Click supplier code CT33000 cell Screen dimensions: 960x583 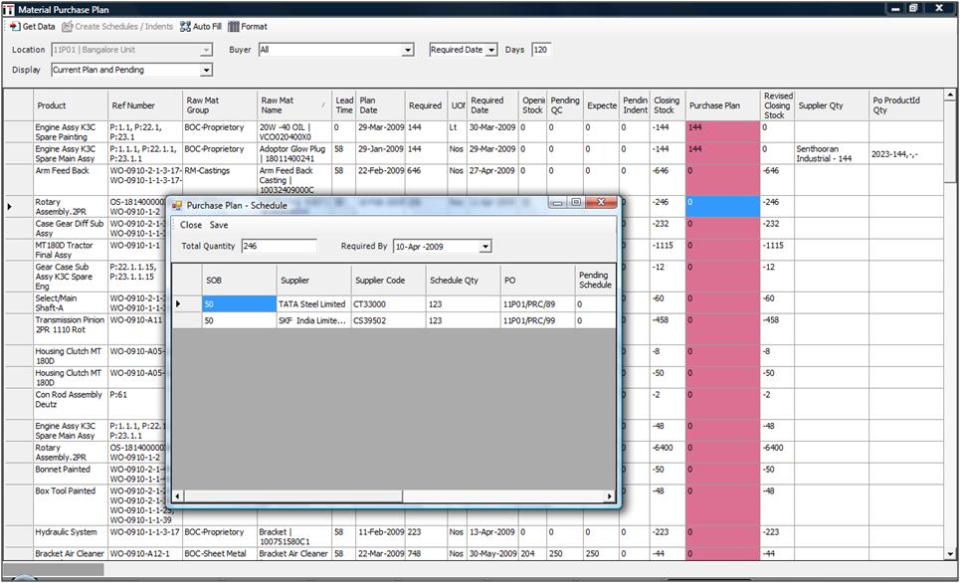click(388, 304)
